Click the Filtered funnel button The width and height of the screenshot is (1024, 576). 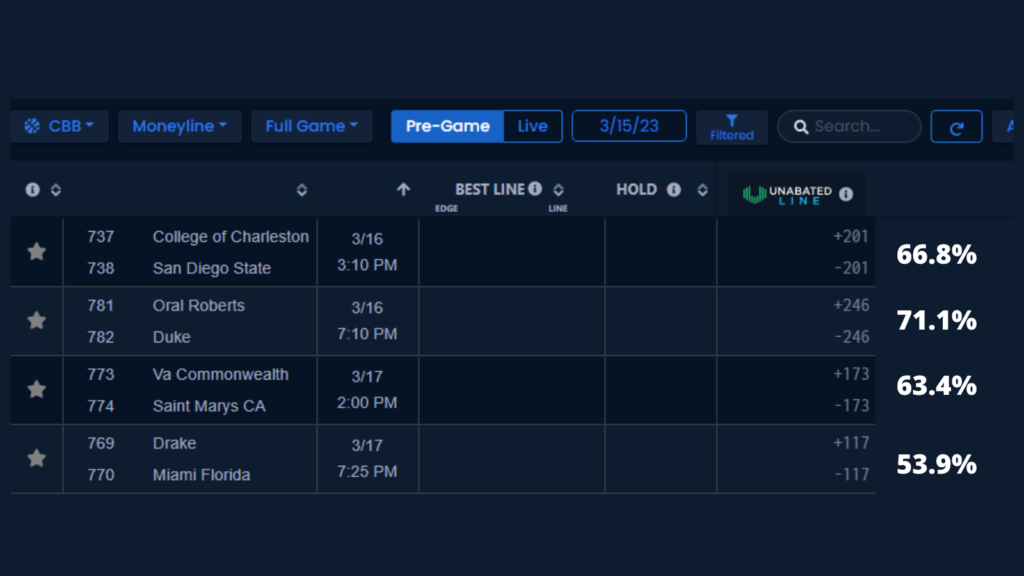[x=731, y=127]
